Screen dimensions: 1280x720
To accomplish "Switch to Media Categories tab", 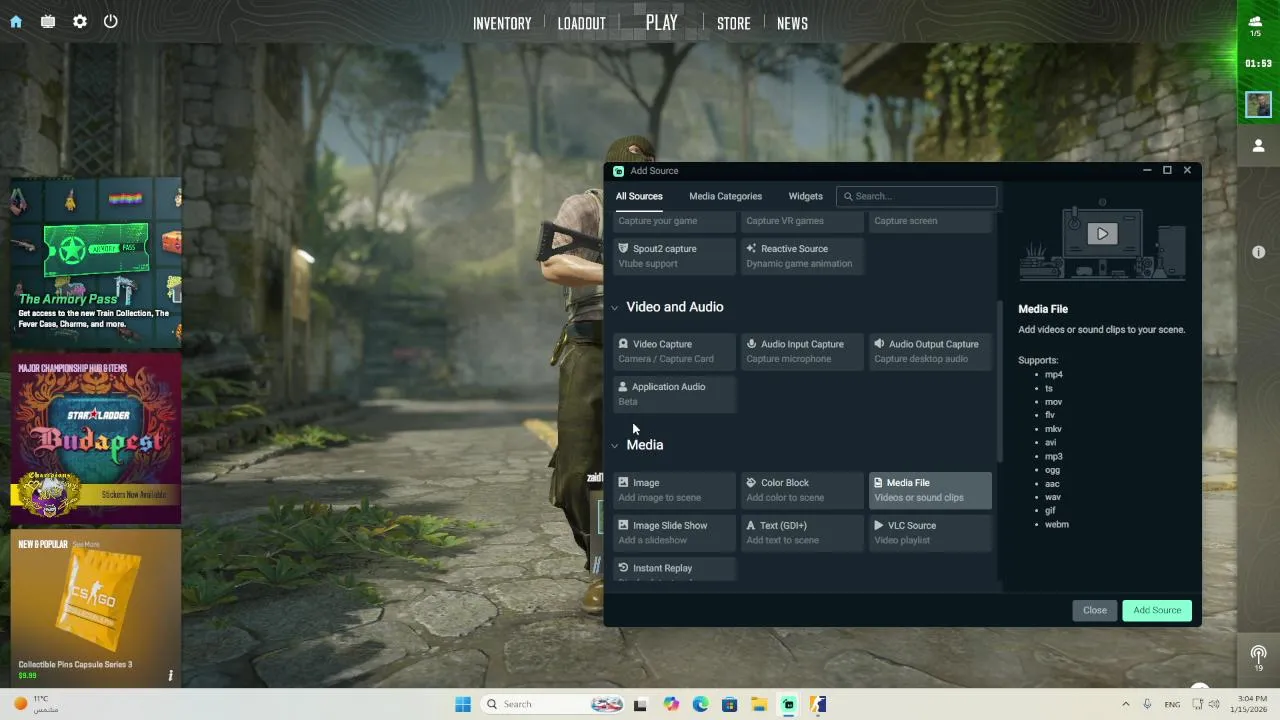I will (x=725, y=196).
